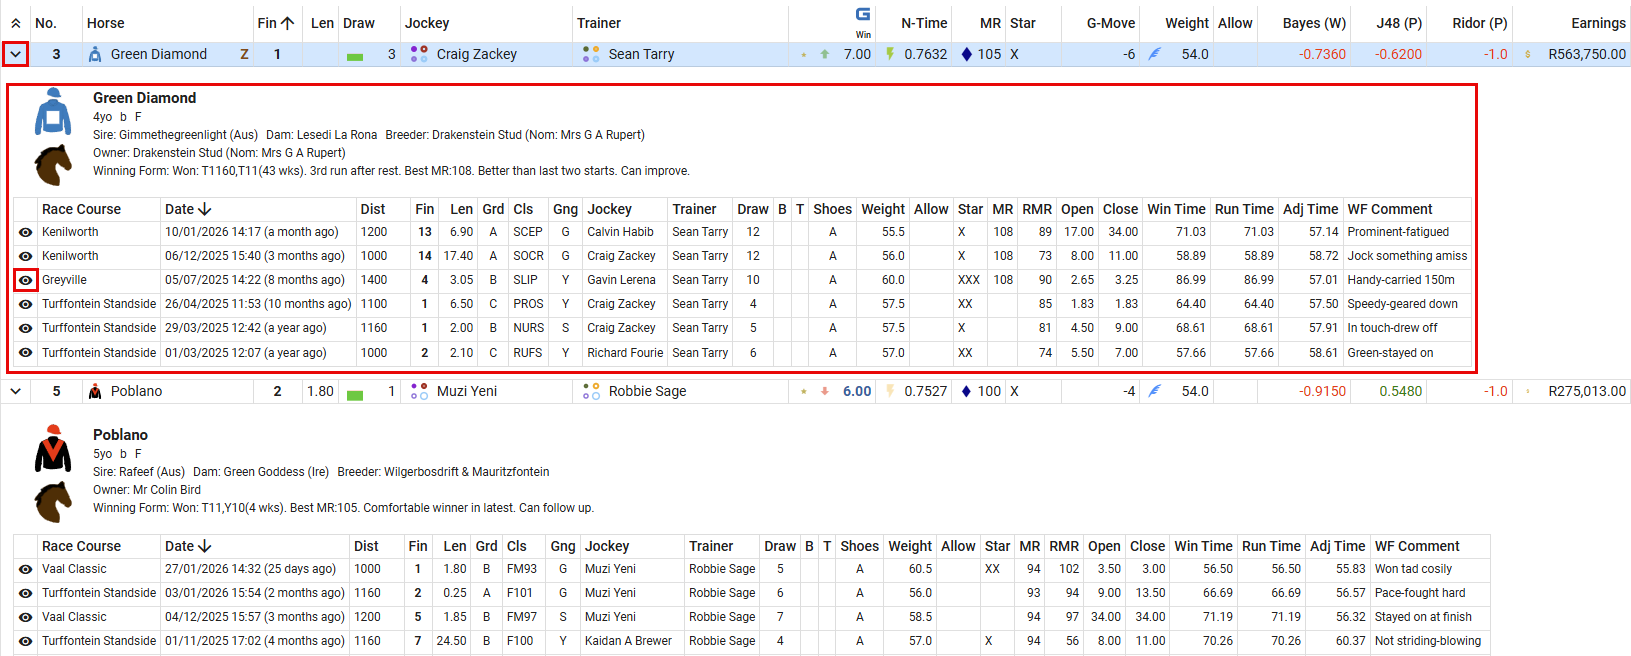Click the Turffontein Standside 26/04/2025 race entry
The width and height of the screenshot is (1631, 656).
point(99,304)
